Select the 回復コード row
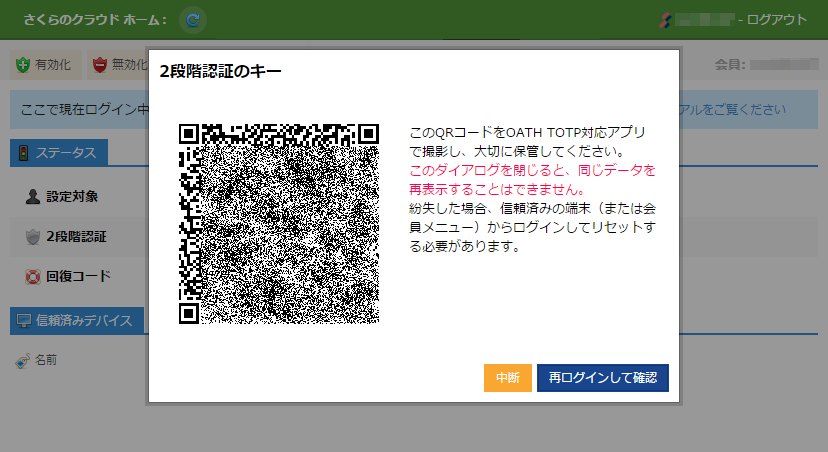The image size is (828, 452). 78,276
